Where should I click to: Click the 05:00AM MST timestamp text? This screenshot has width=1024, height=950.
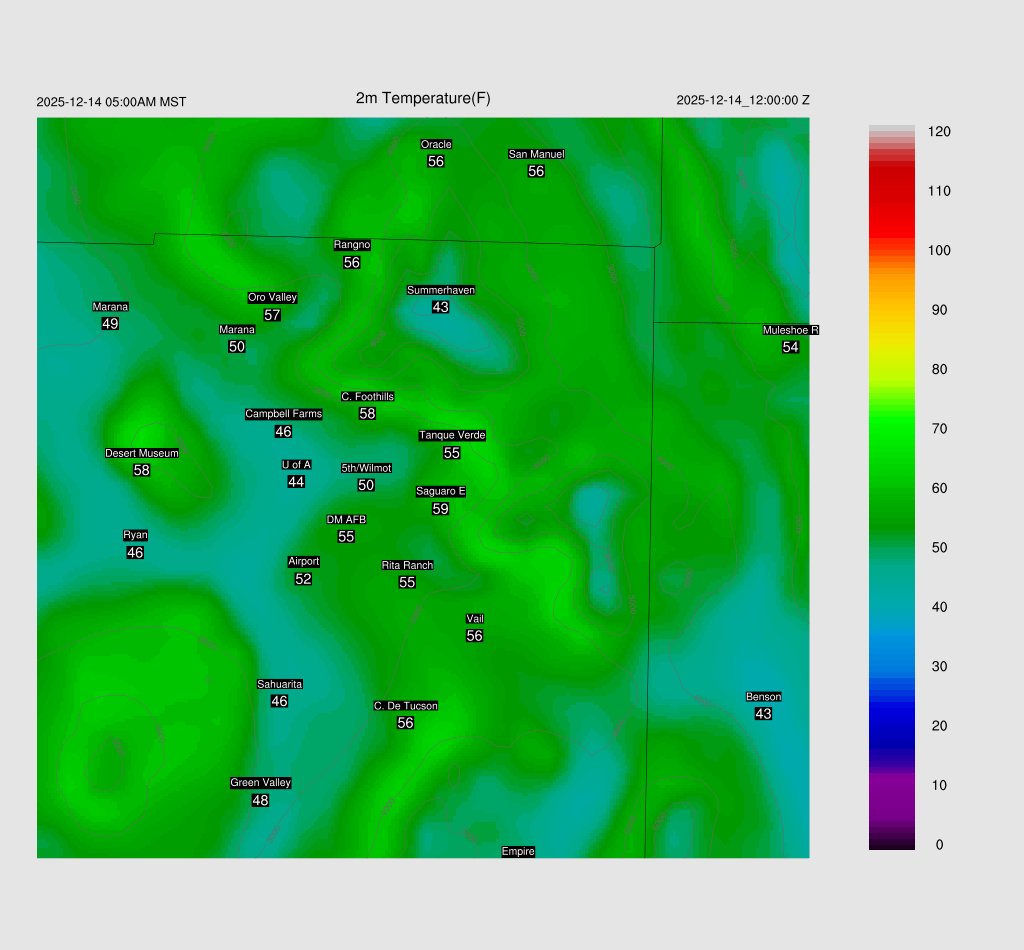[111, 102]
